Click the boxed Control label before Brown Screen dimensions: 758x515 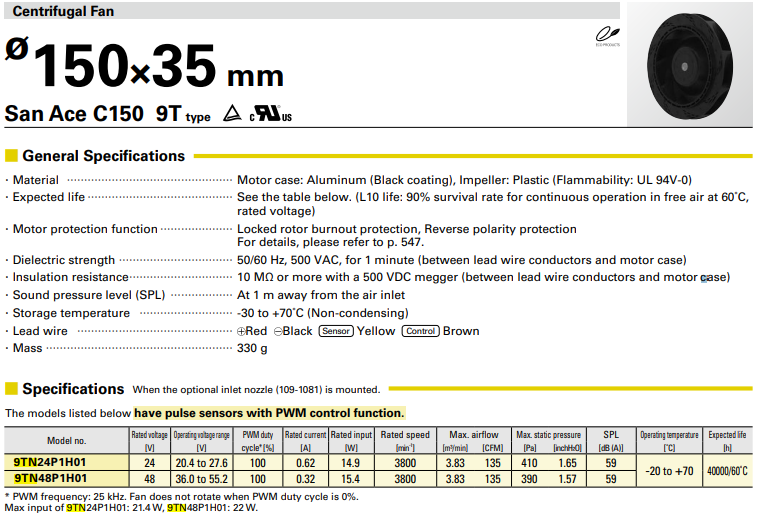pos(420,331)
